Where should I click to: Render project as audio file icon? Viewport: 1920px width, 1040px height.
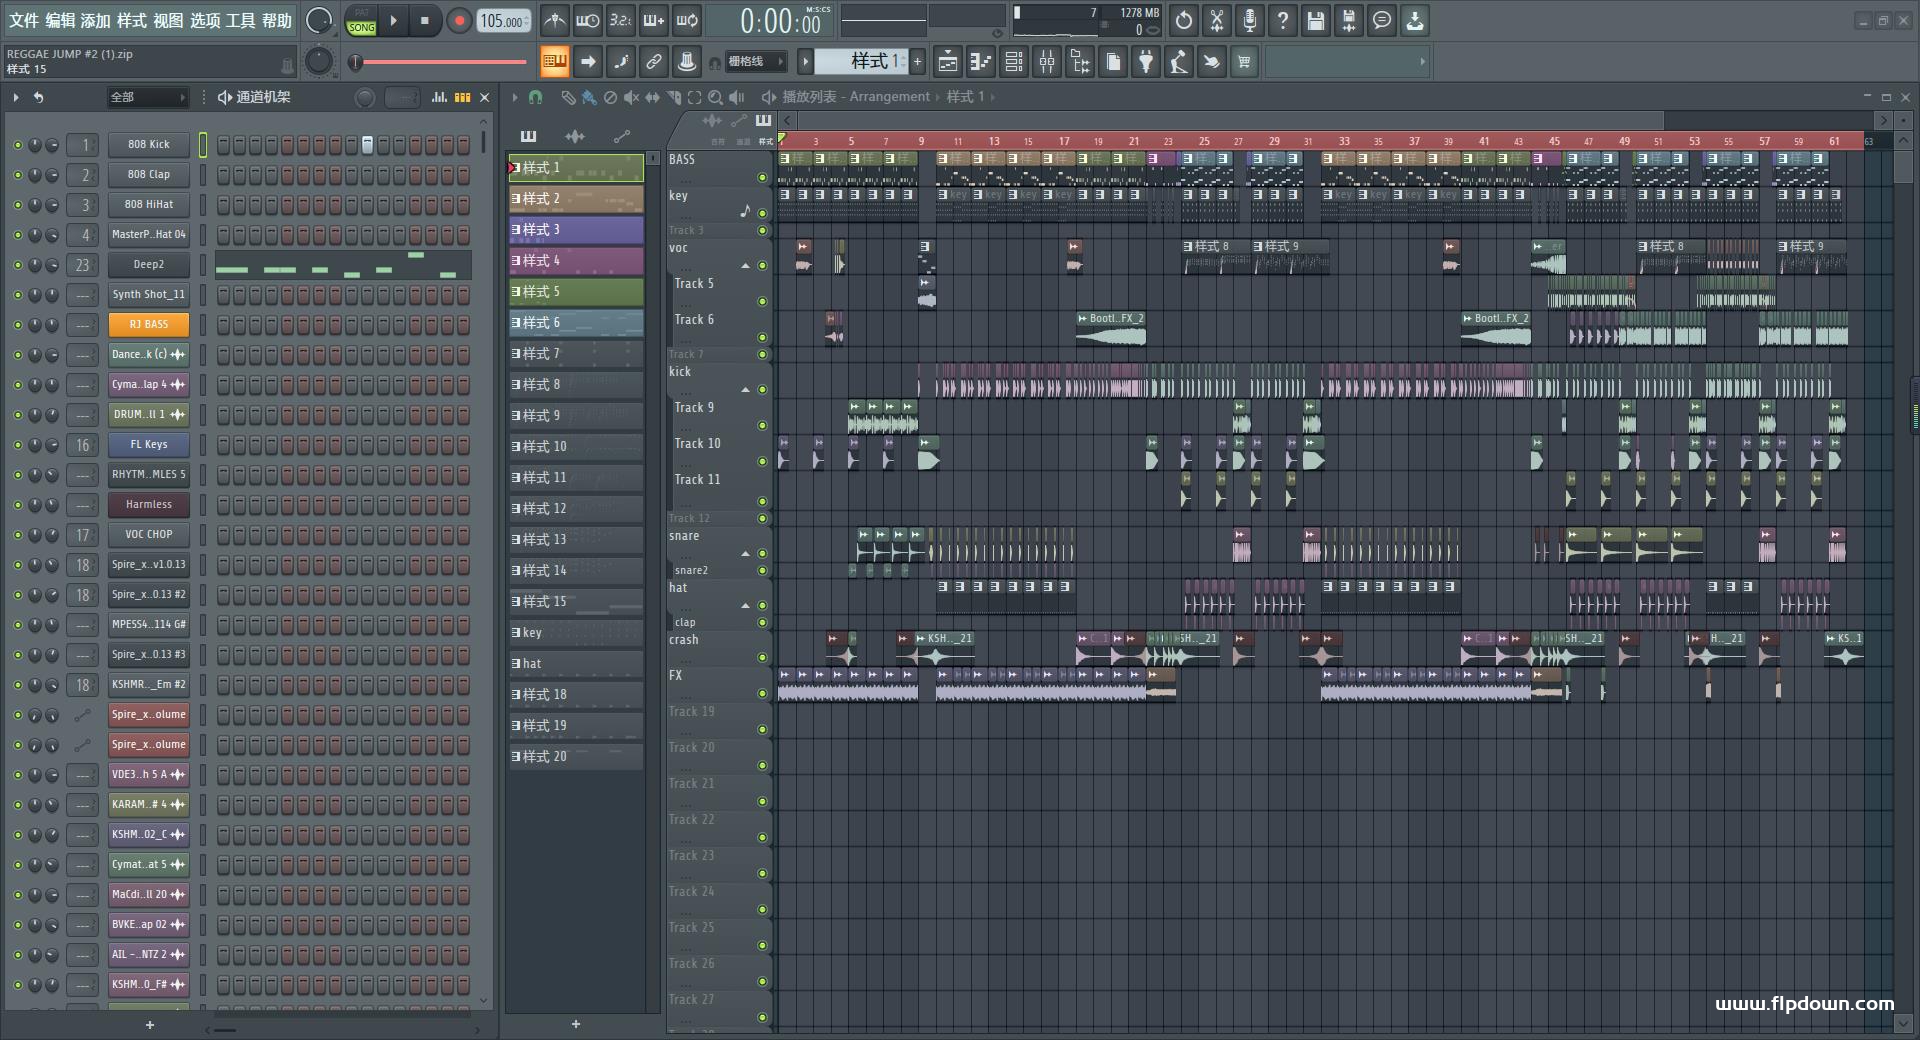pyautogui.click(x=1349, y=20)
